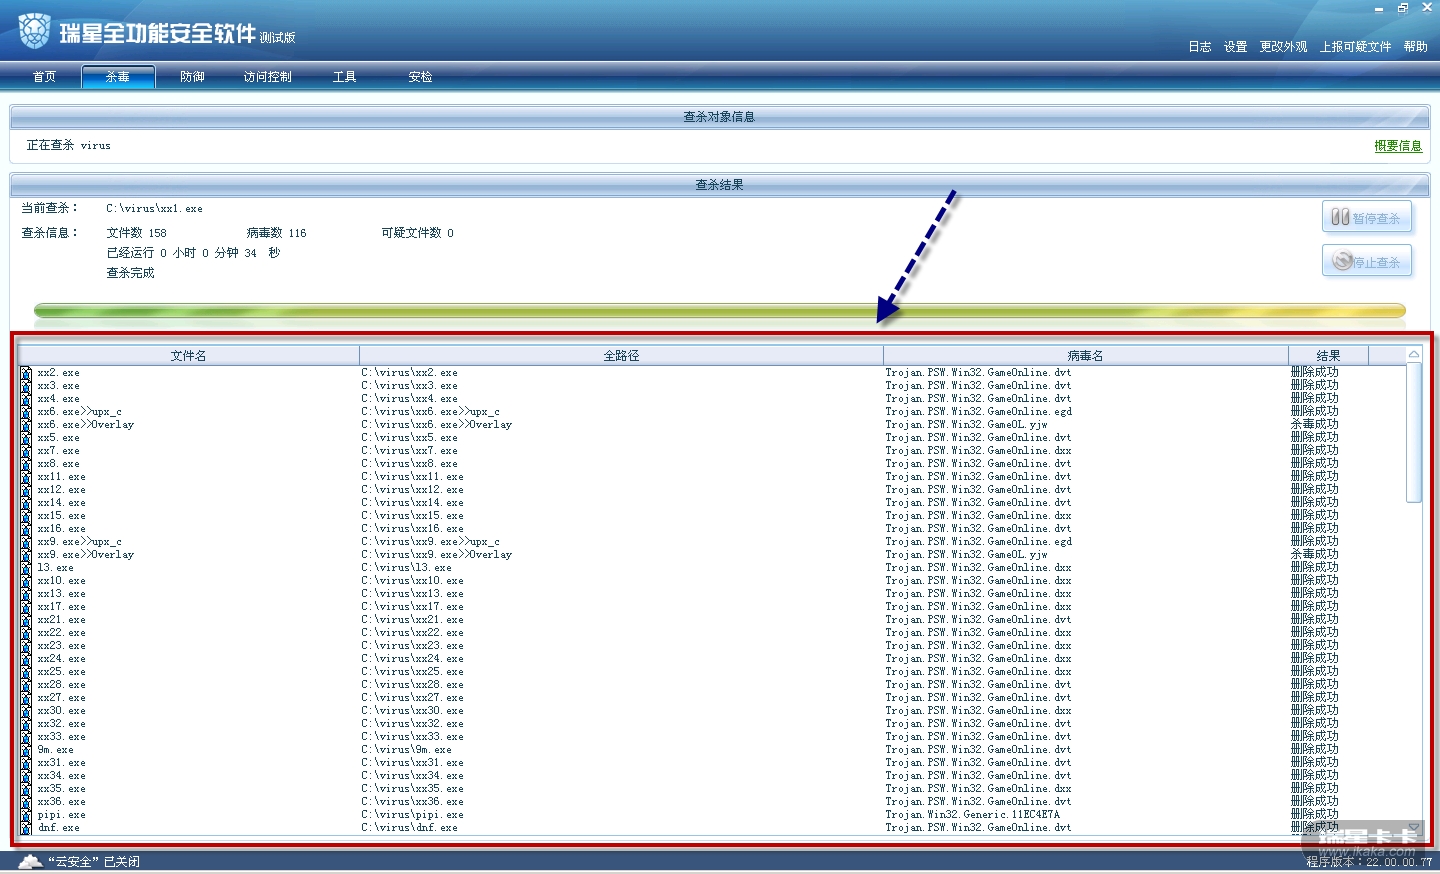Click the virus name in the xx6.exe>>upx_c row

[978, 412]
